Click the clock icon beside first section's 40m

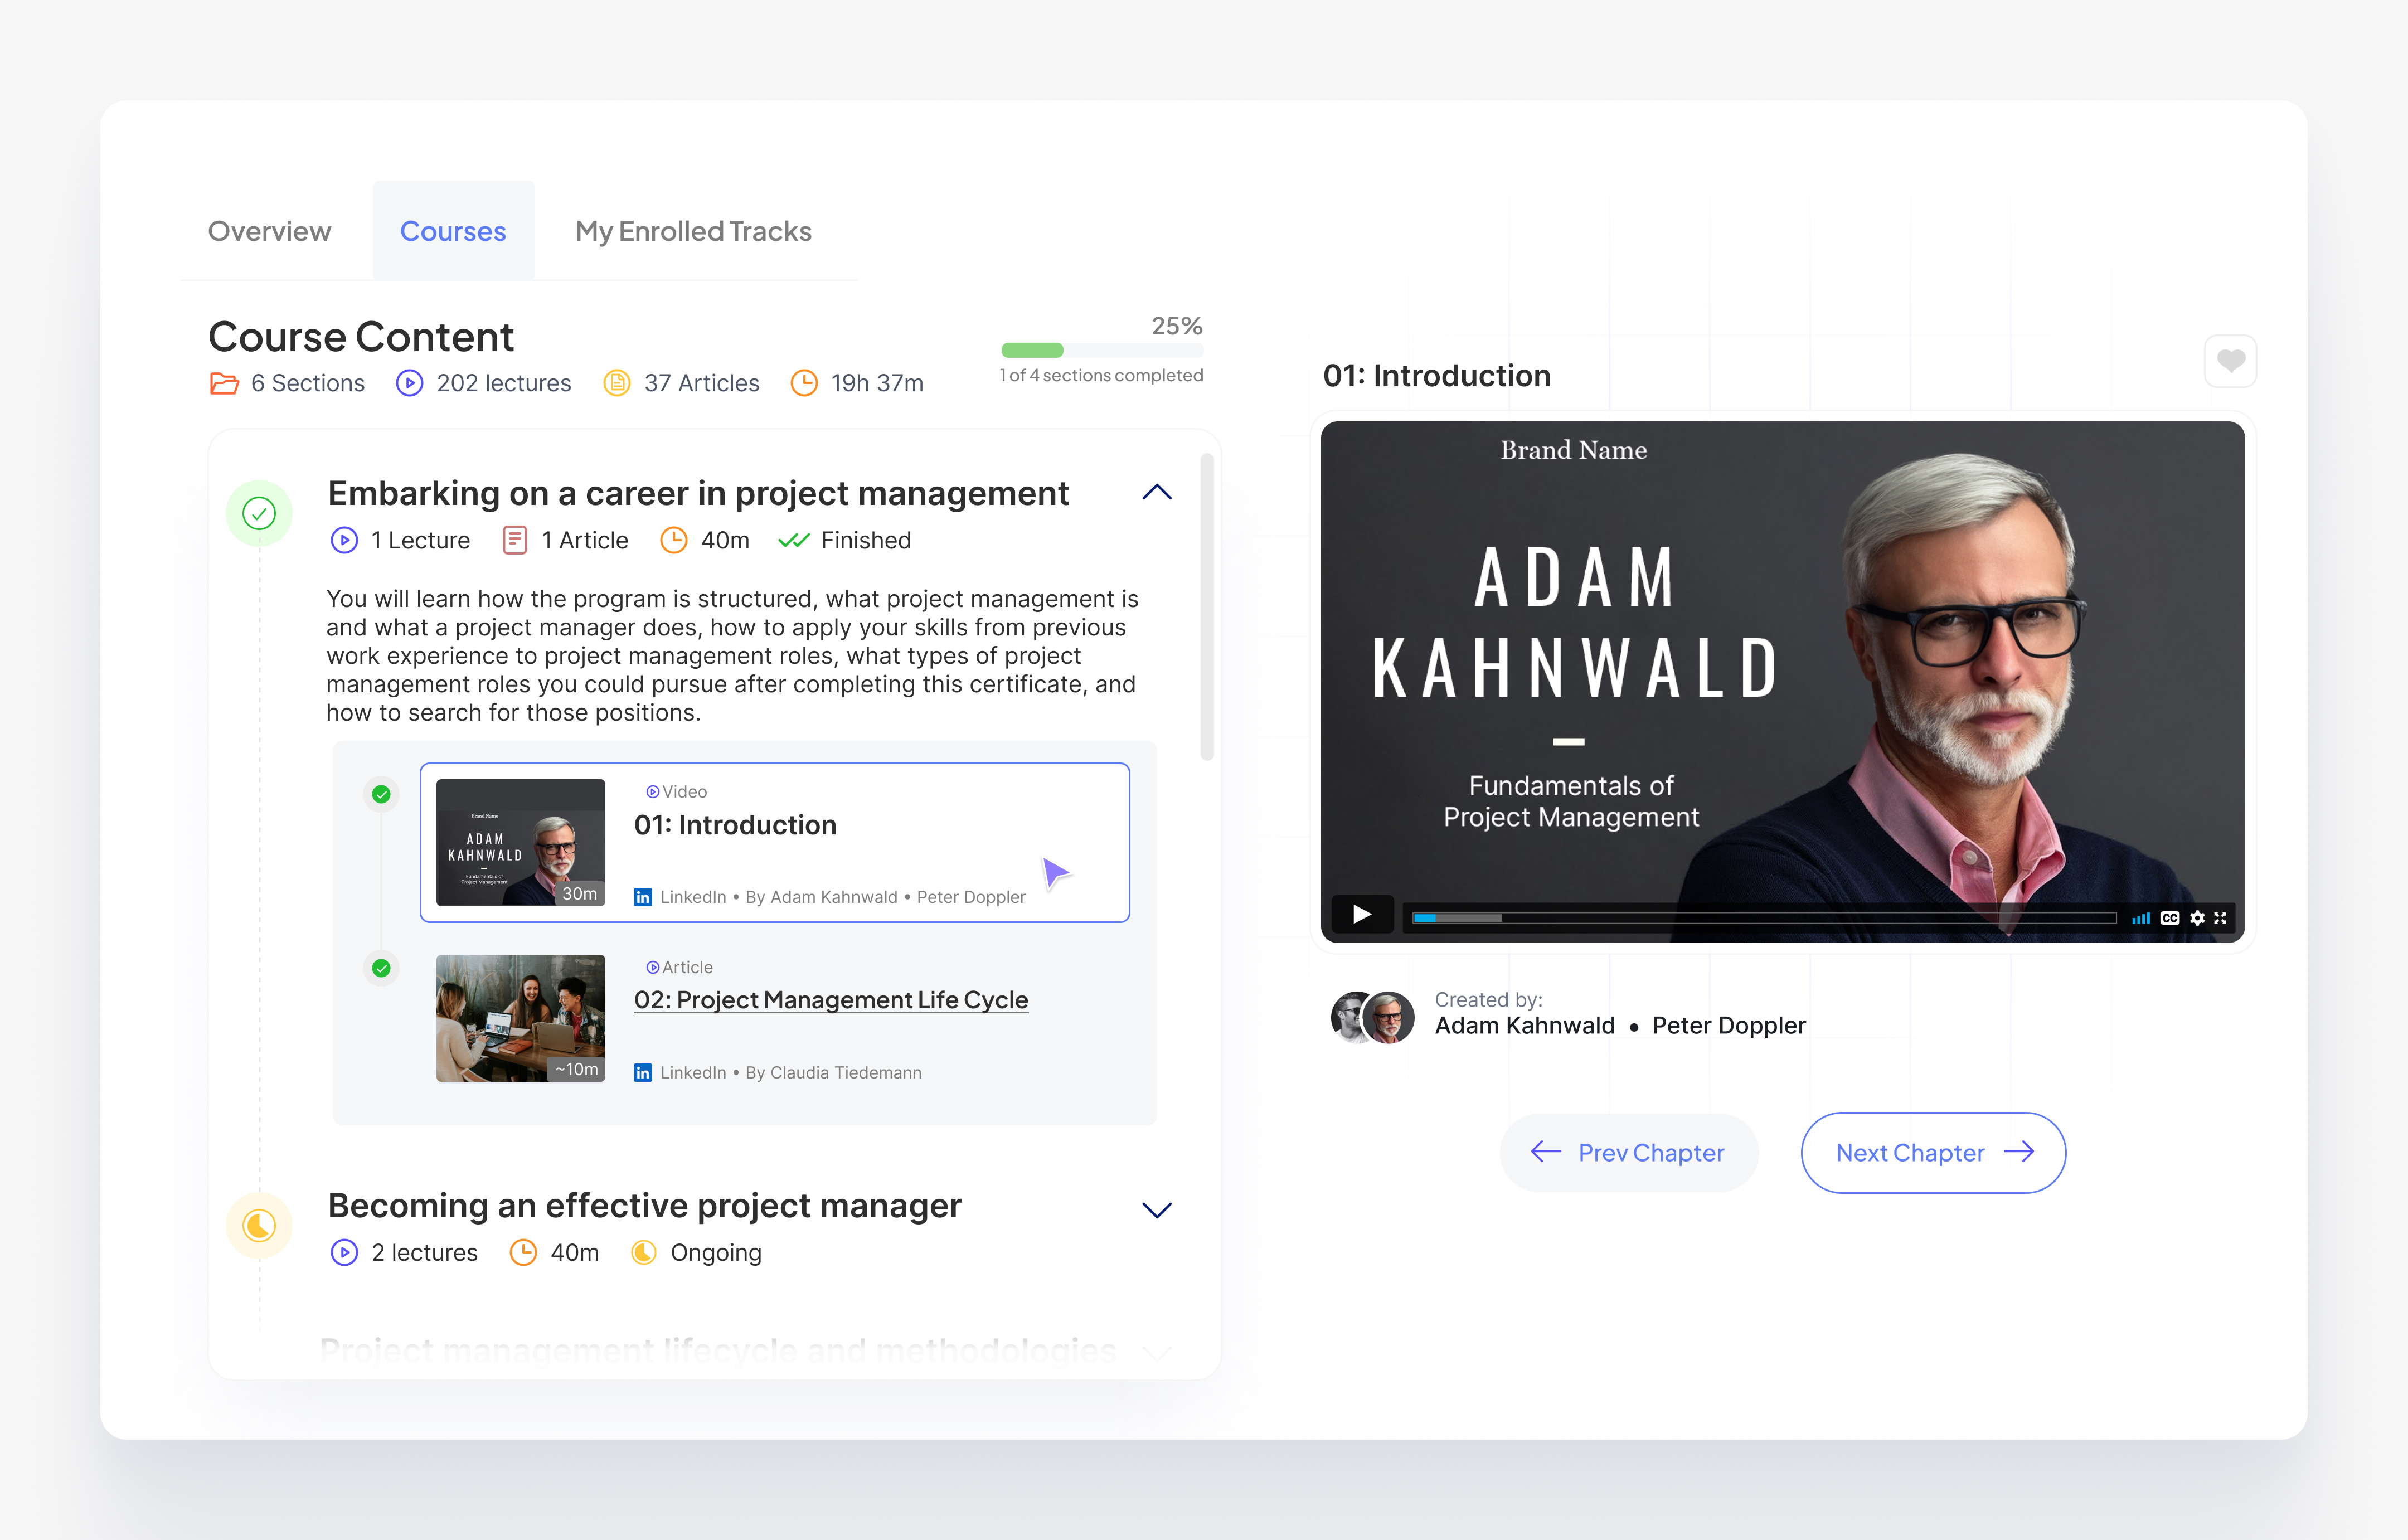674,540
